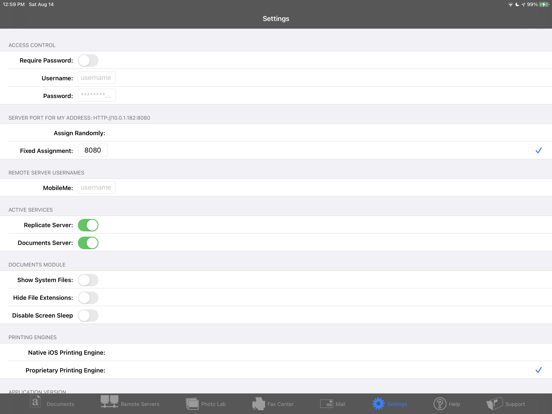Switch to the Remote Servers tab label
The width and height of the screenshot is (552, 414).
pos(140,404)
